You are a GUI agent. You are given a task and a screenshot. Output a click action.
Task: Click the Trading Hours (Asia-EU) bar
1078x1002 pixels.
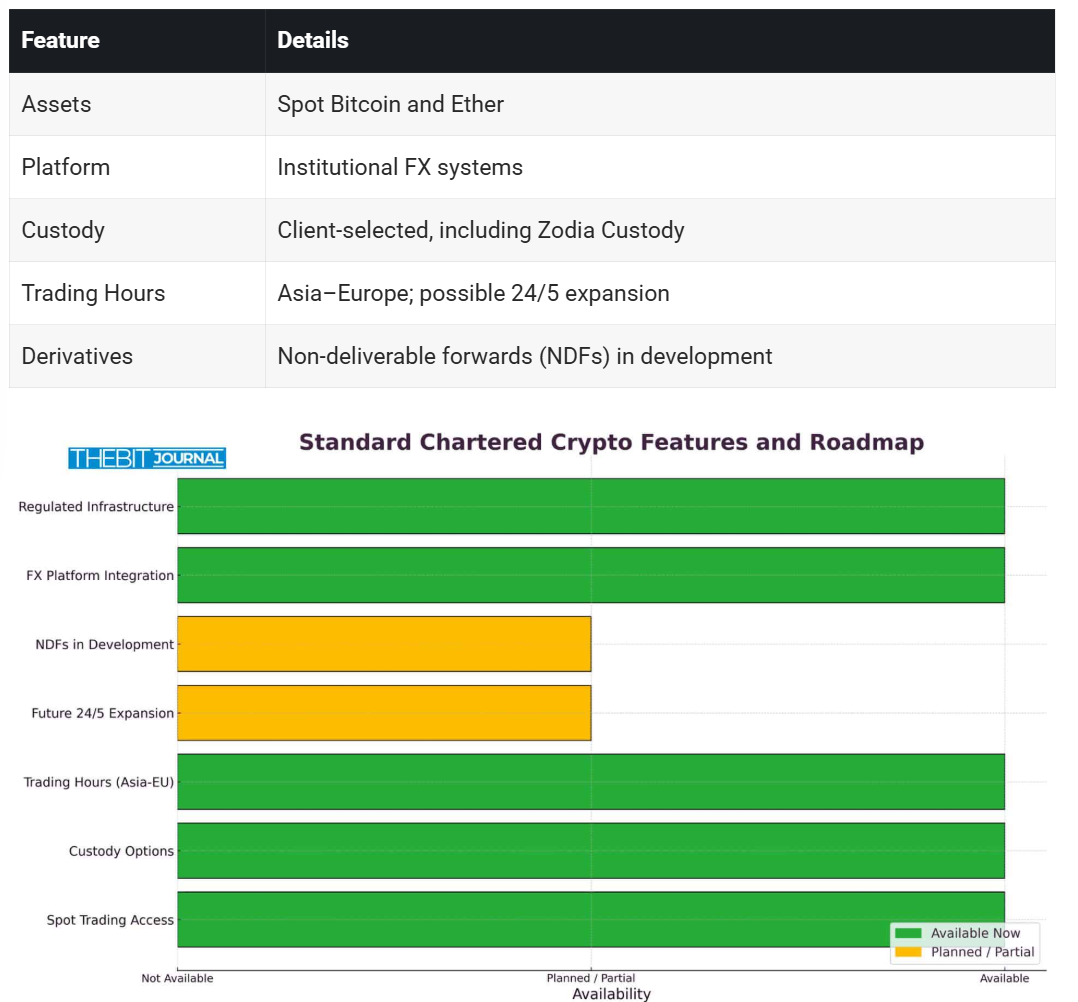(591, 782)
